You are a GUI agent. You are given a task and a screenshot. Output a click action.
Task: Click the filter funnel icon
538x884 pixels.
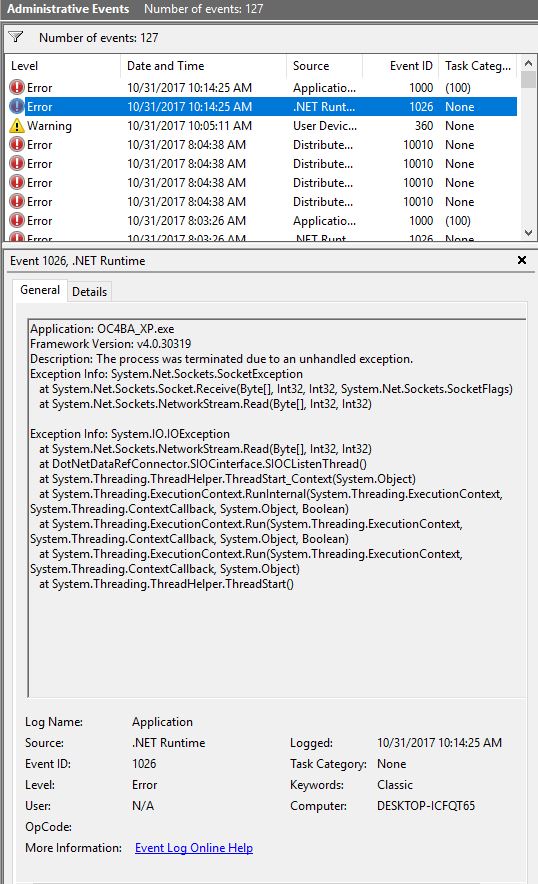(x=16, y=37)
